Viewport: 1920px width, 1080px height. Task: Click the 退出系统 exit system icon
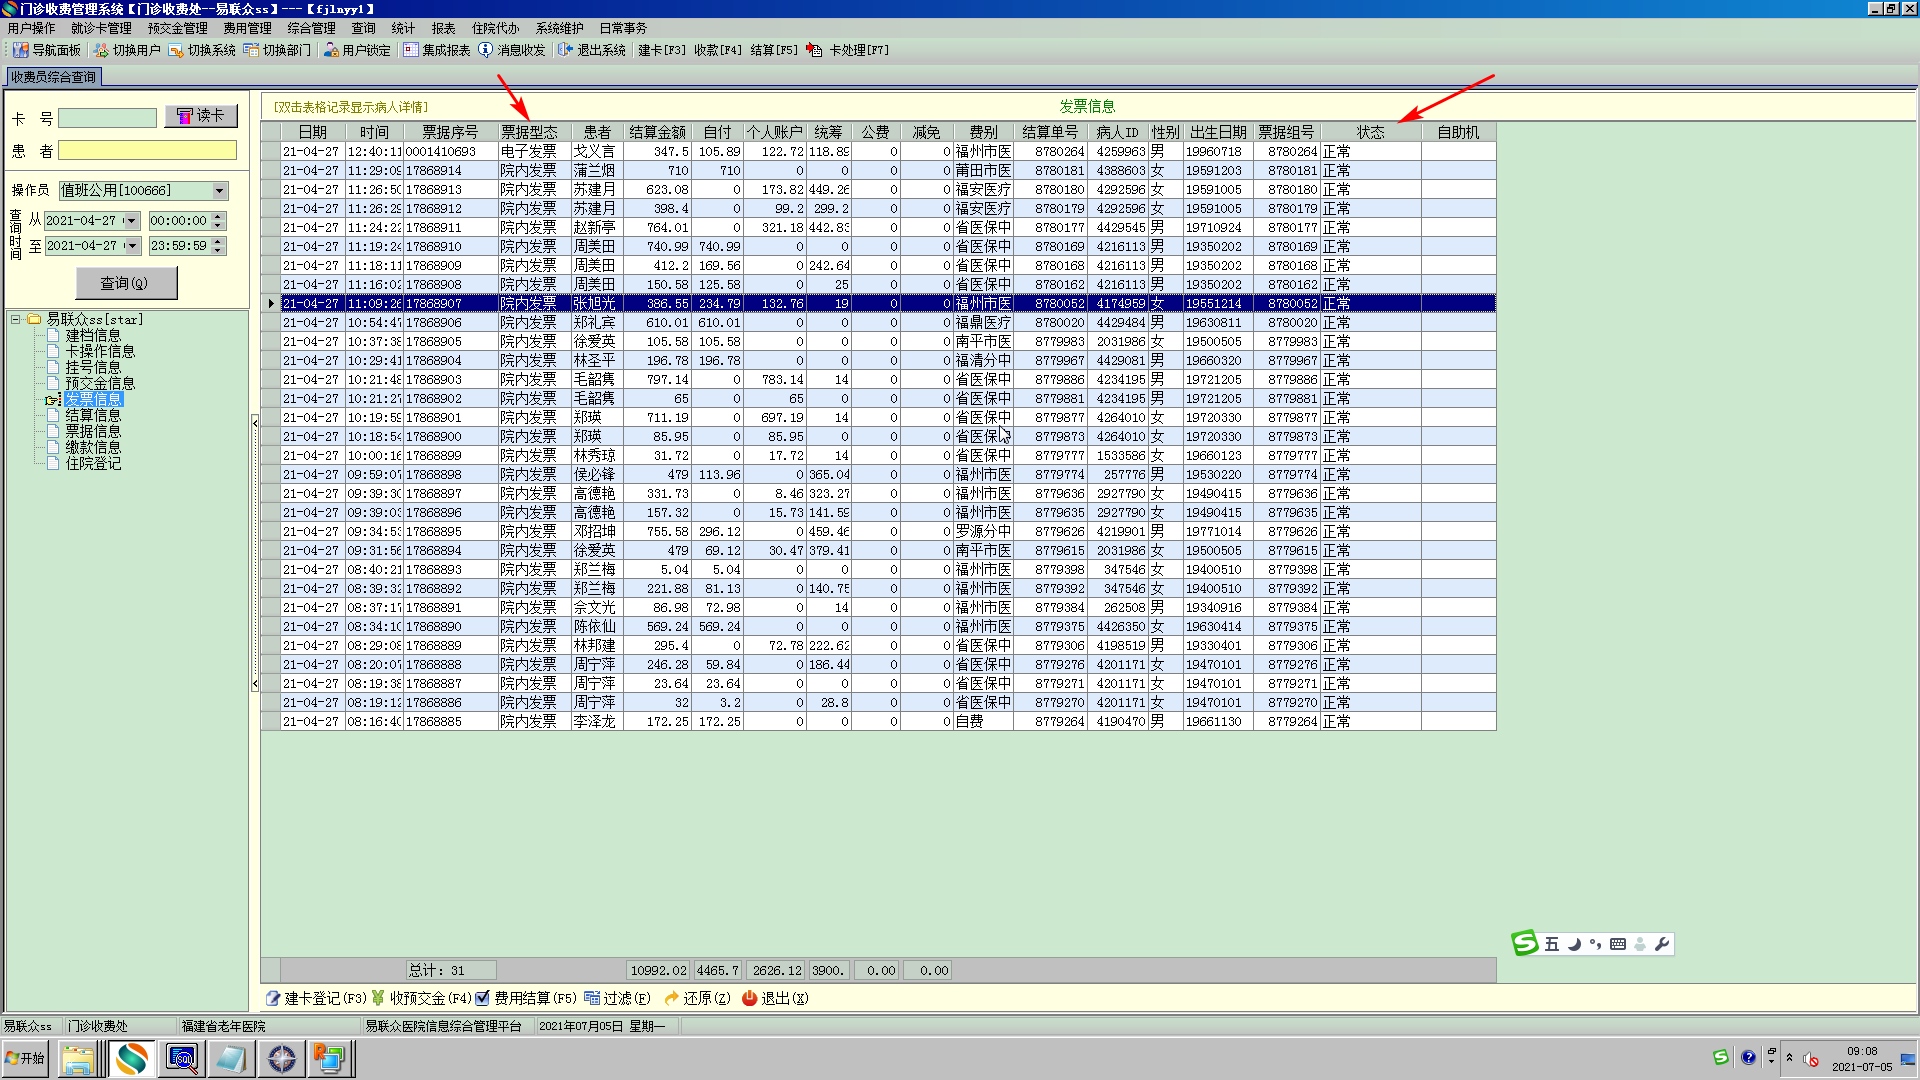coord(565,50)
